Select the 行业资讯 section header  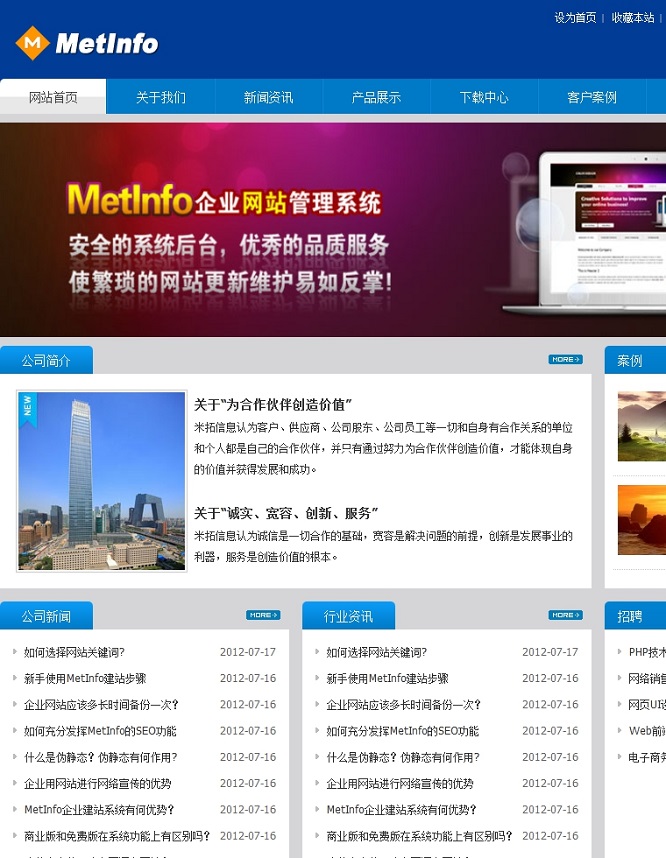tap(348, 616)
